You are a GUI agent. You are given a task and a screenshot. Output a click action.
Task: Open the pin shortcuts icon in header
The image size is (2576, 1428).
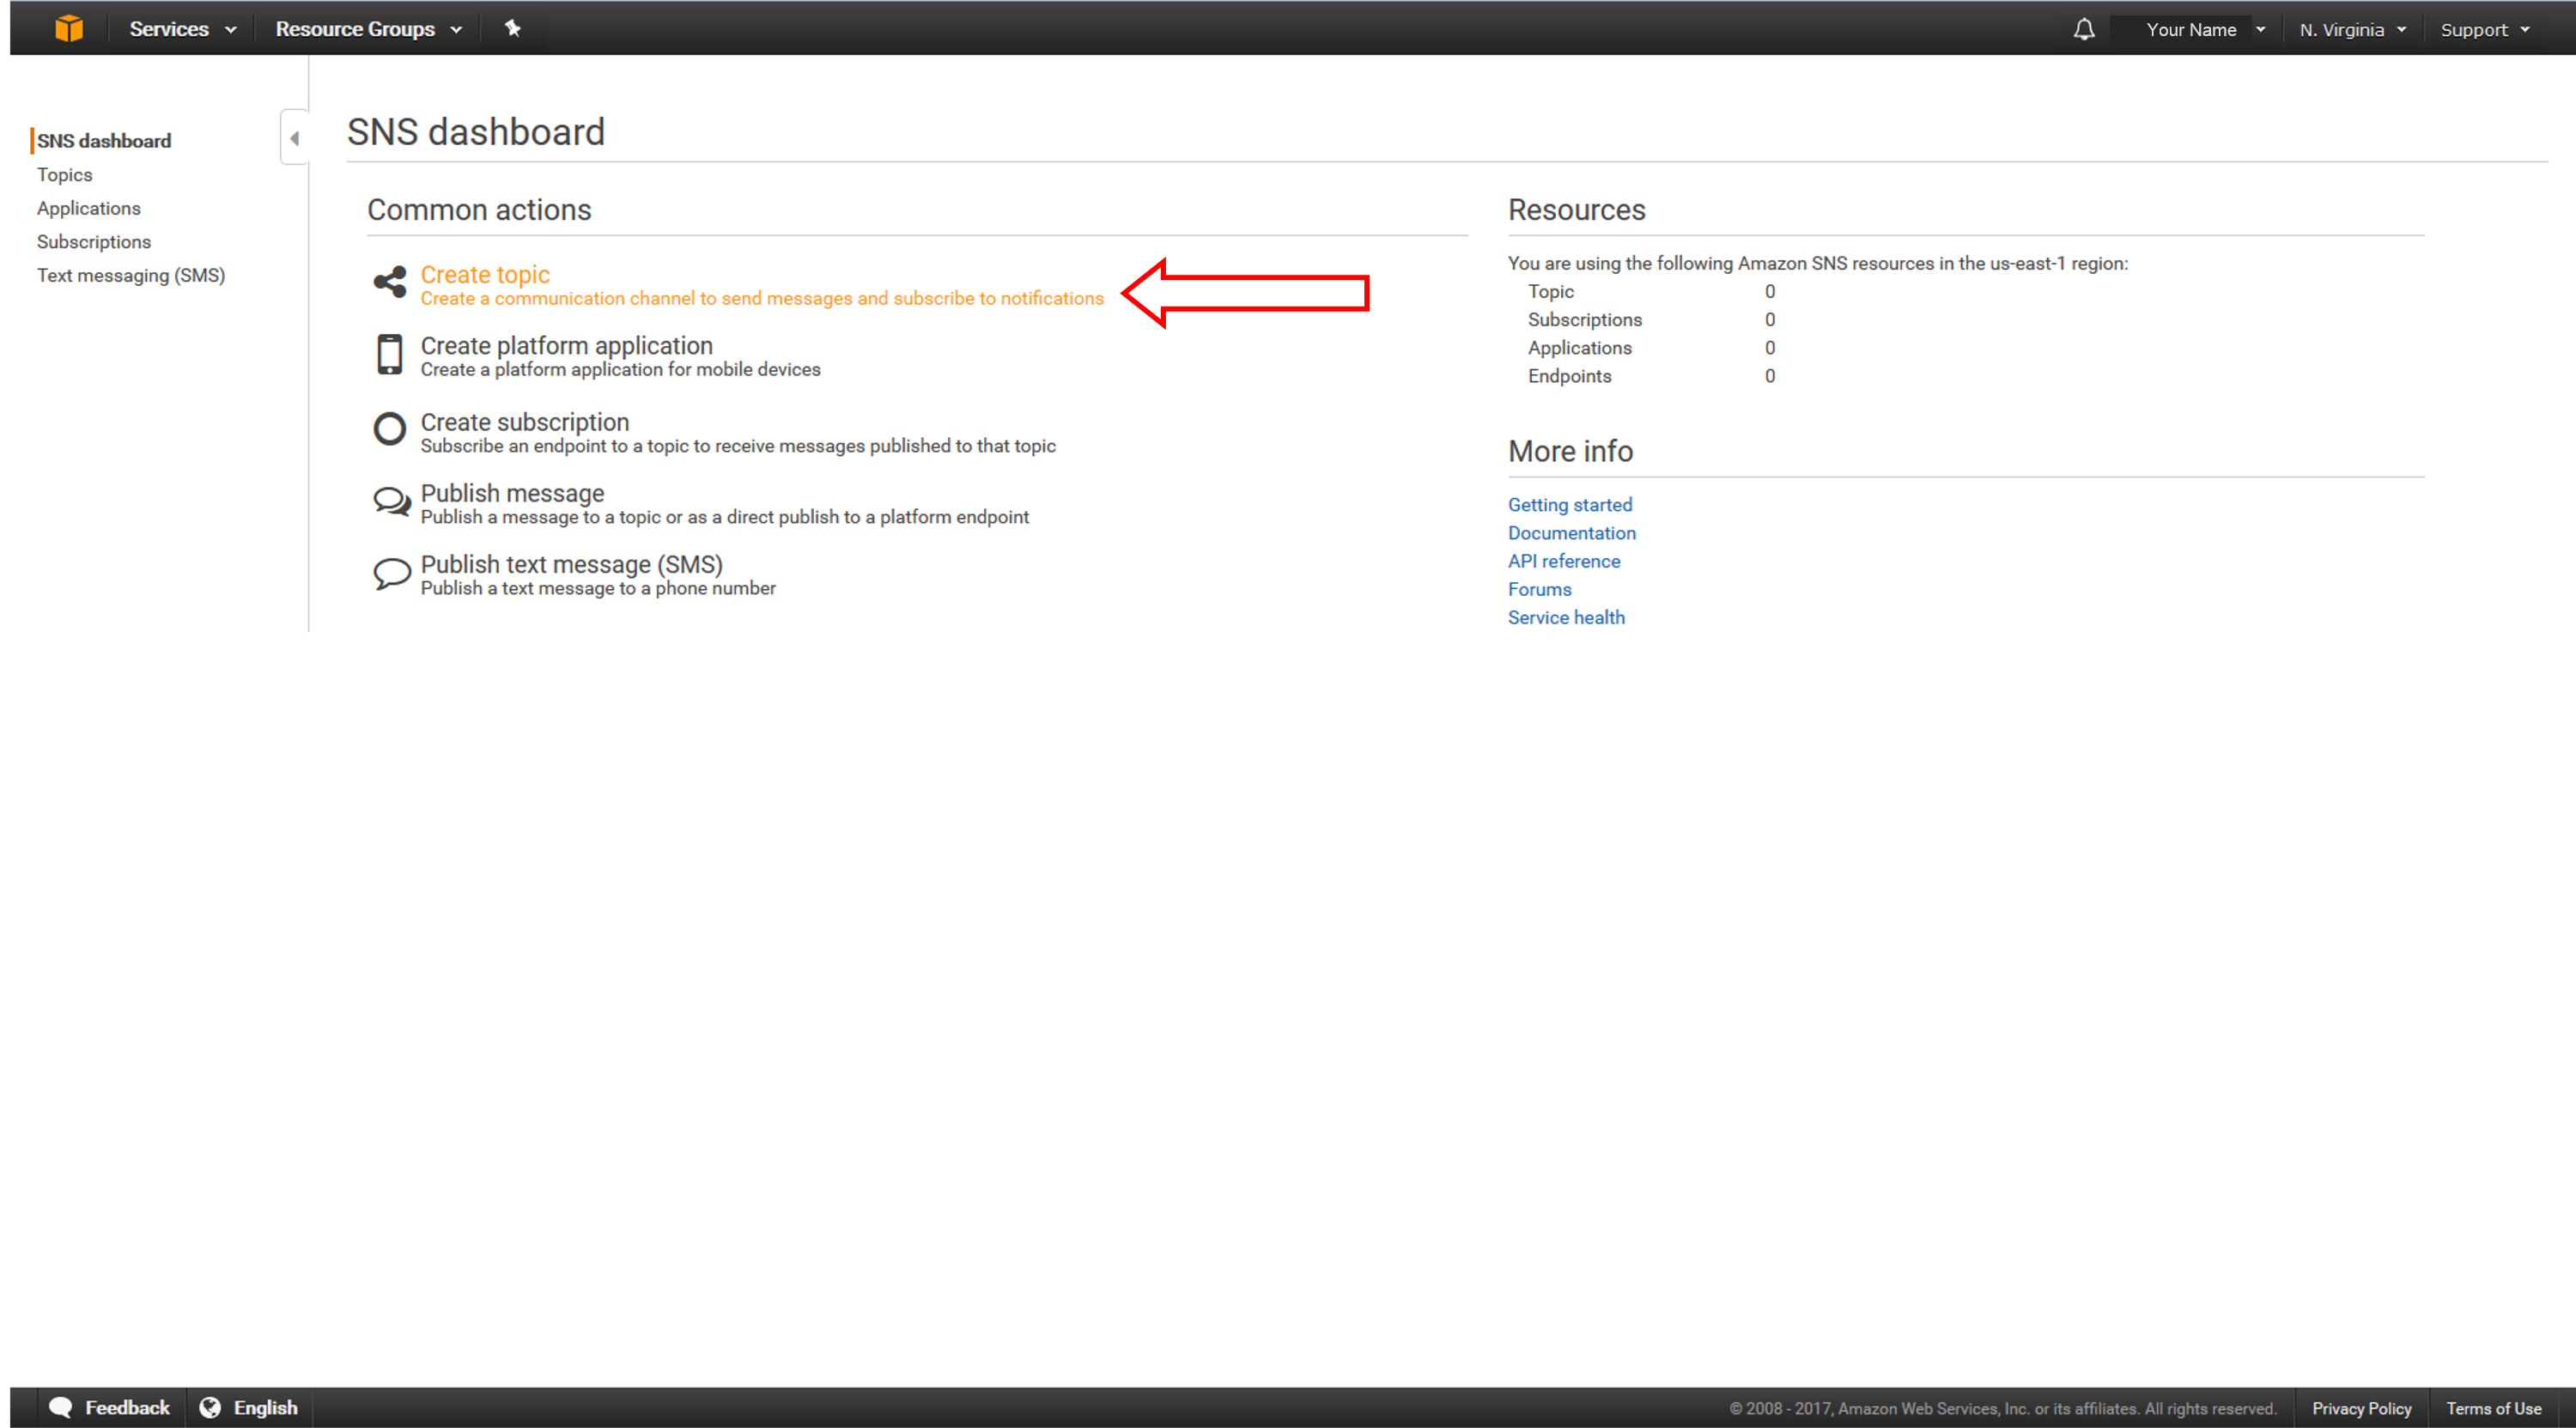512,28
